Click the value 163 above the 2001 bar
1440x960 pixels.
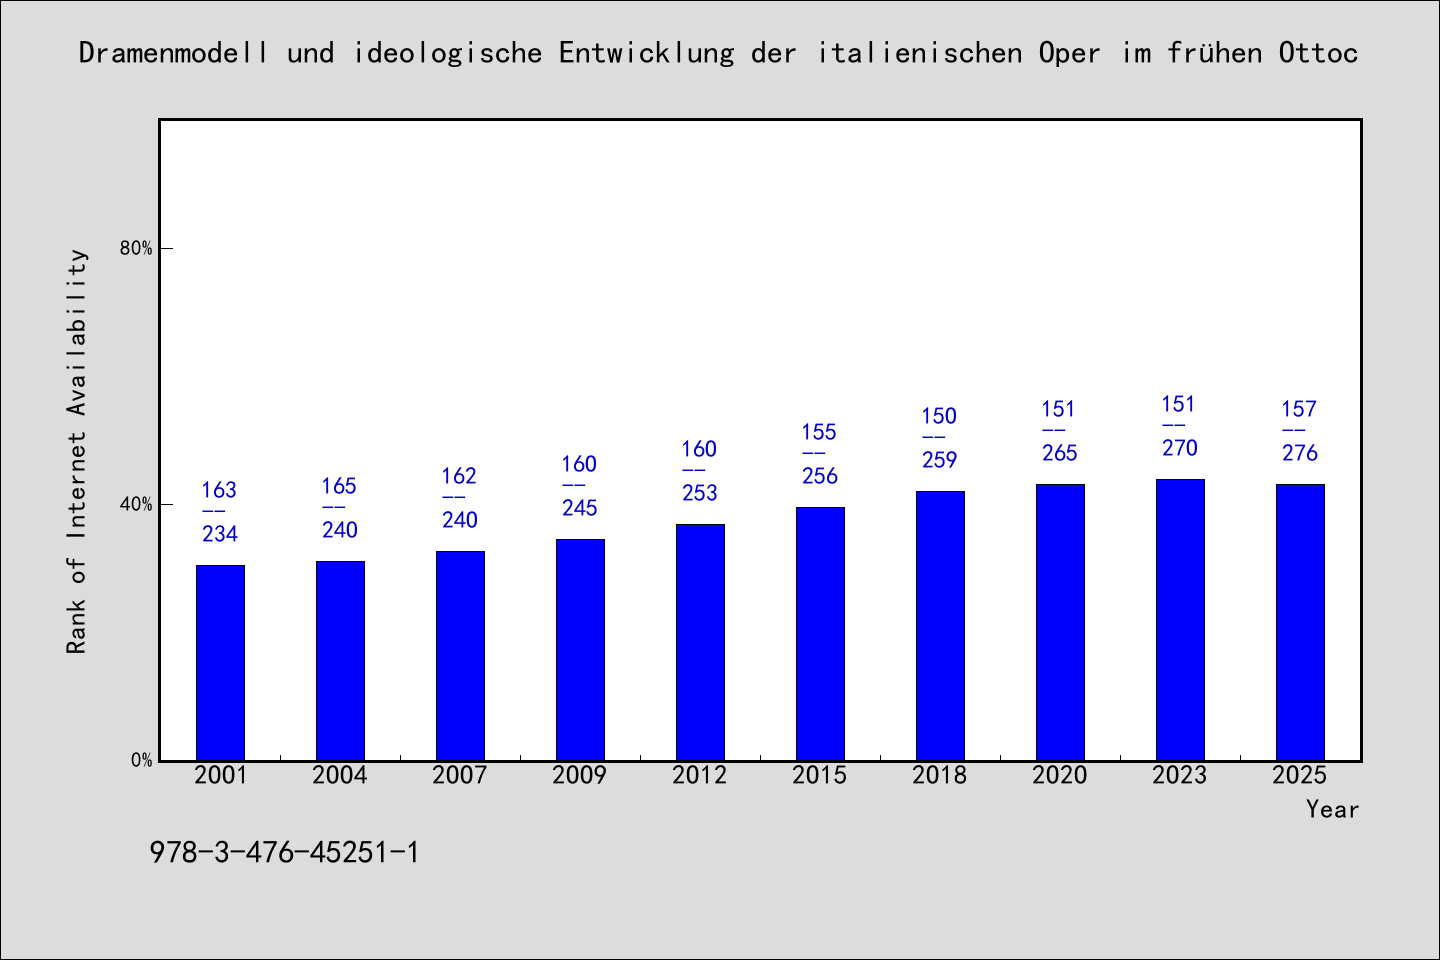point(220,490)
